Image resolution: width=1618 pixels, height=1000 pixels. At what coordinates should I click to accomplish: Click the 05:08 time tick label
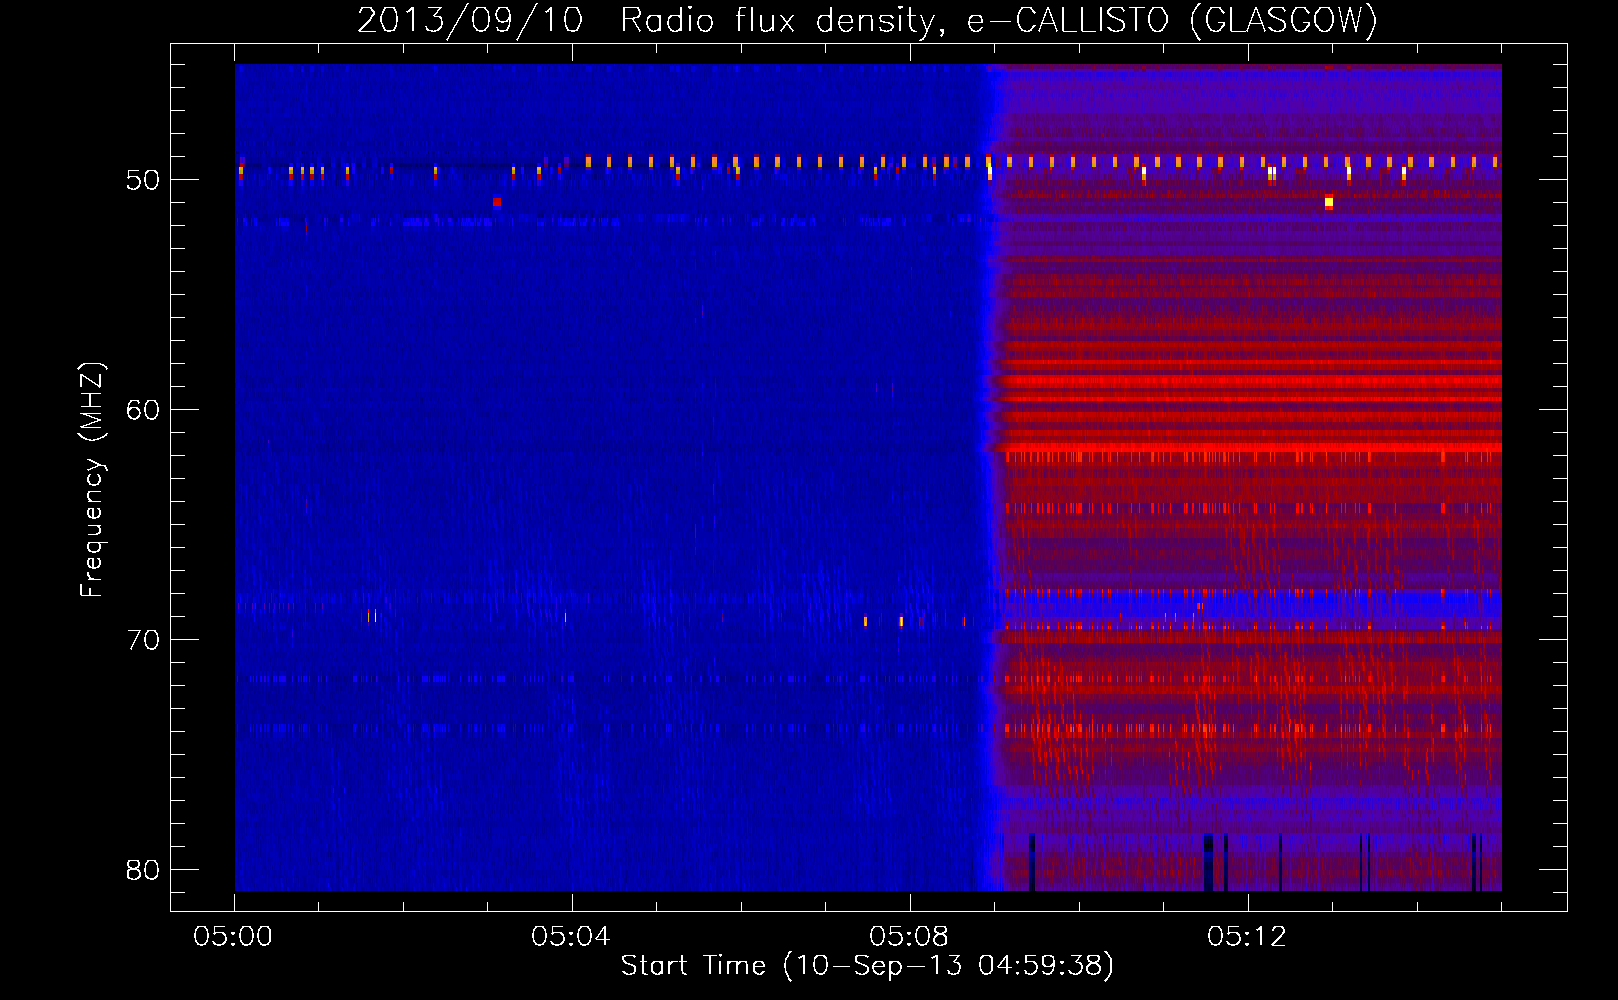click(909, 937)
